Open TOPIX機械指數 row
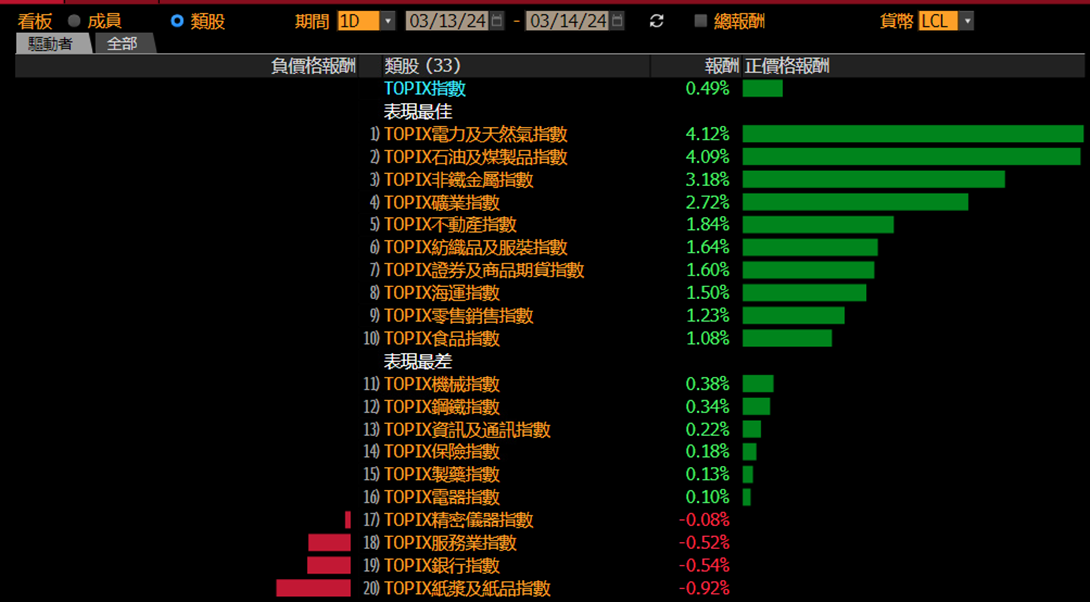 pos(441,384)
